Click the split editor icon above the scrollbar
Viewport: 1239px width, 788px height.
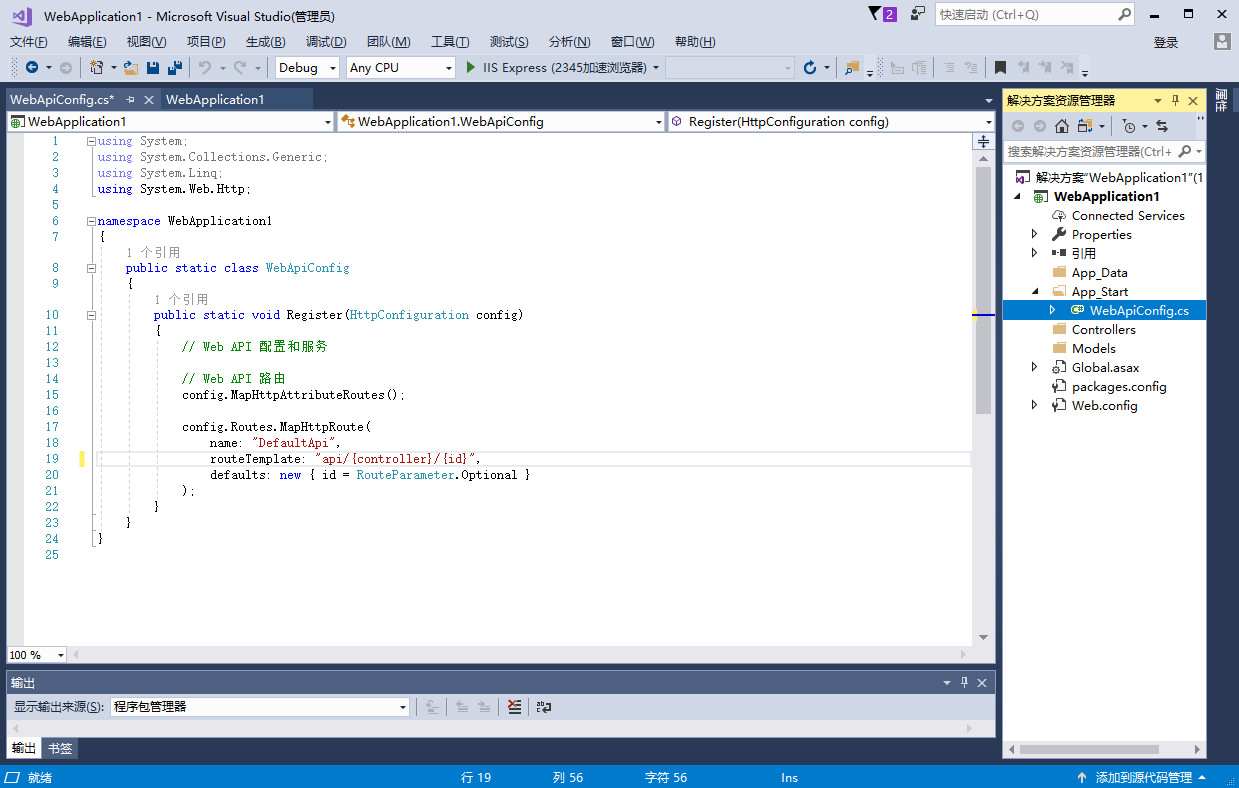[x=983, y=141]
